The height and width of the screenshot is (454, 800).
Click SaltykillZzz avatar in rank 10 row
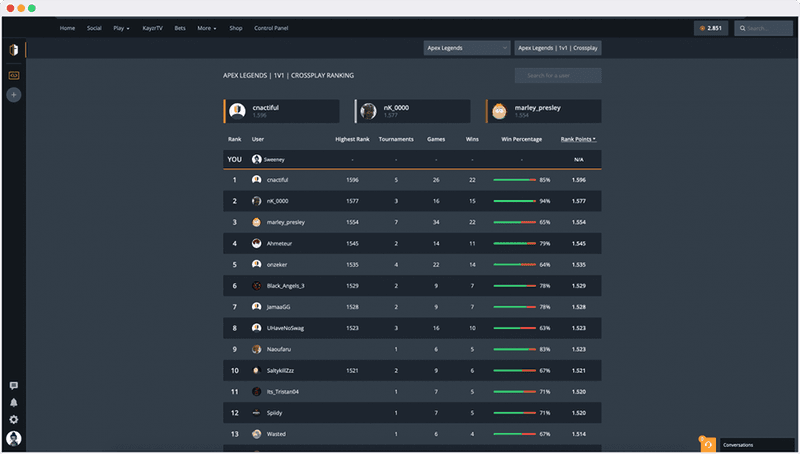click(257, 370)
